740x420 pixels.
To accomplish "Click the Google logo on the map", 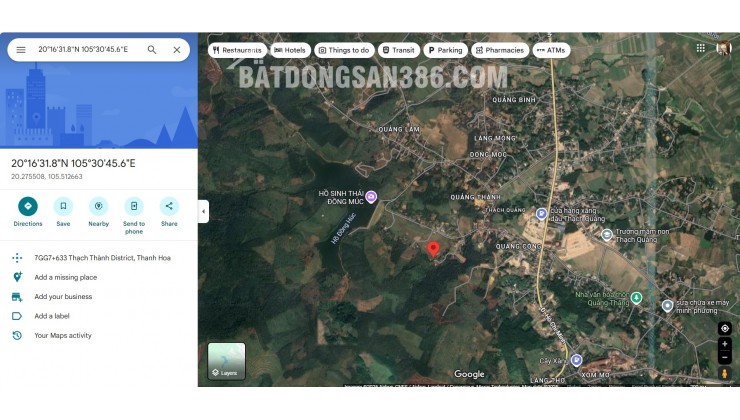I will [469, 374].
